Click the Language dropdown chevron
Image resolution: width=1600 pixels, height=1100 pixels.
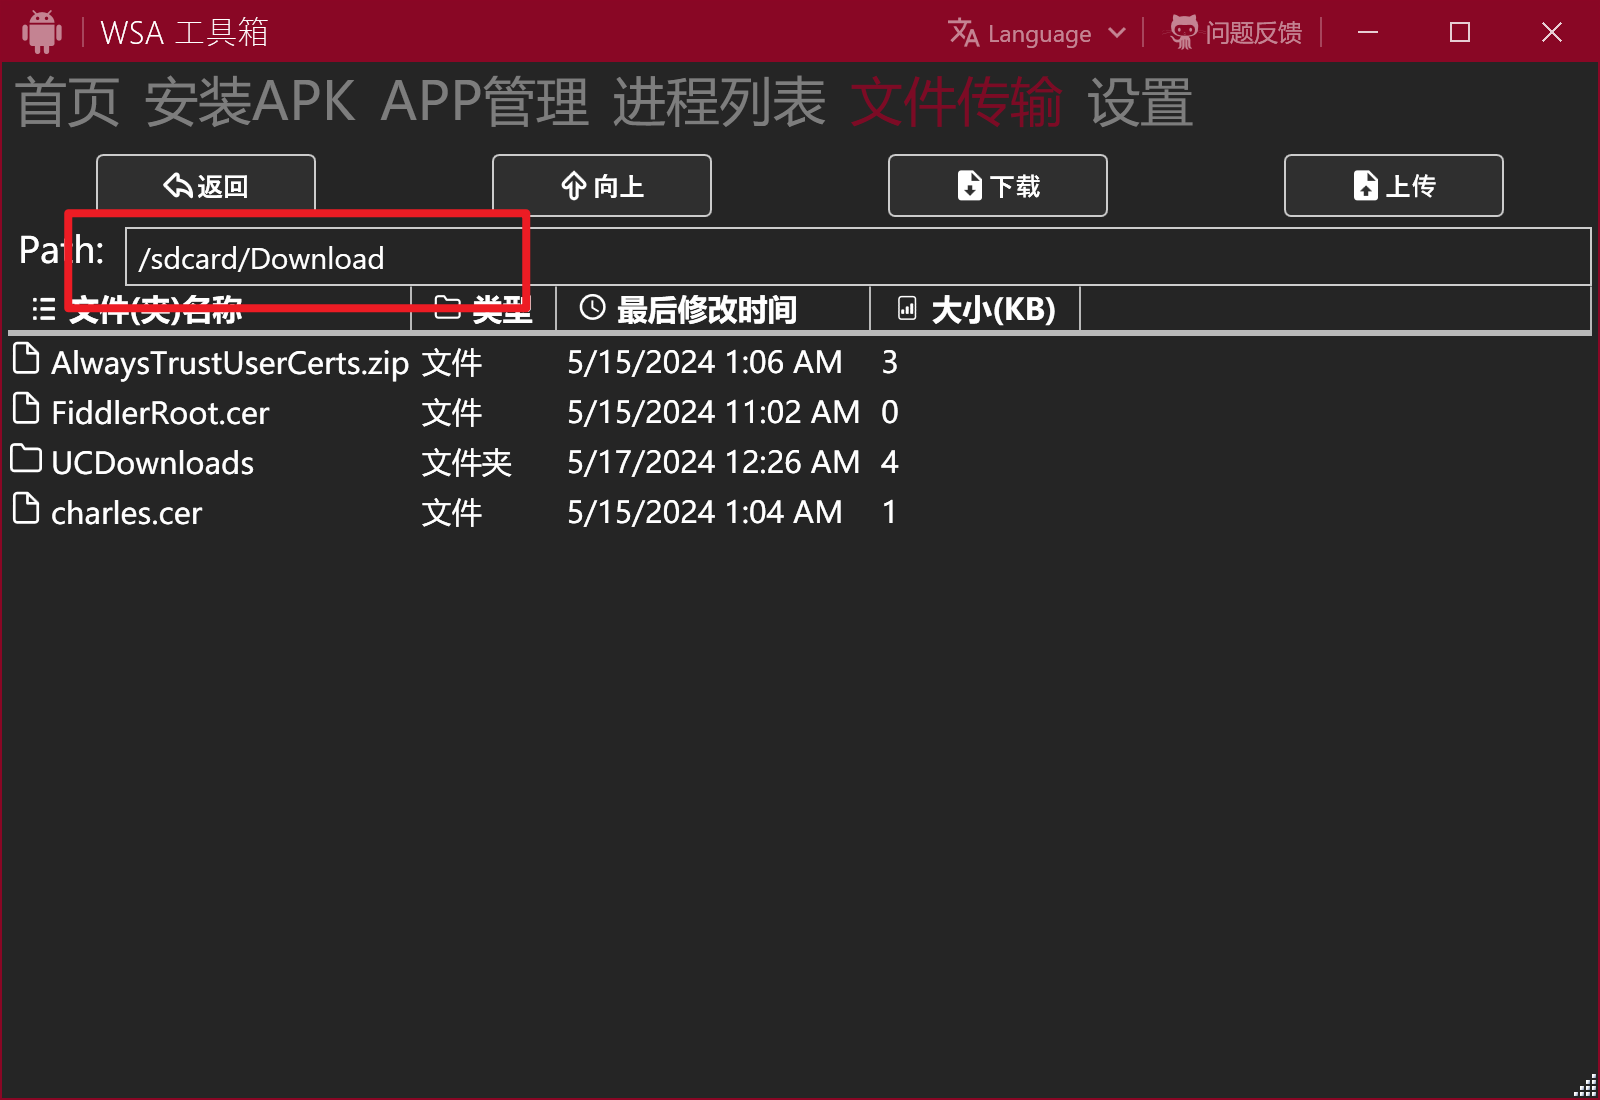[1117, 33]
